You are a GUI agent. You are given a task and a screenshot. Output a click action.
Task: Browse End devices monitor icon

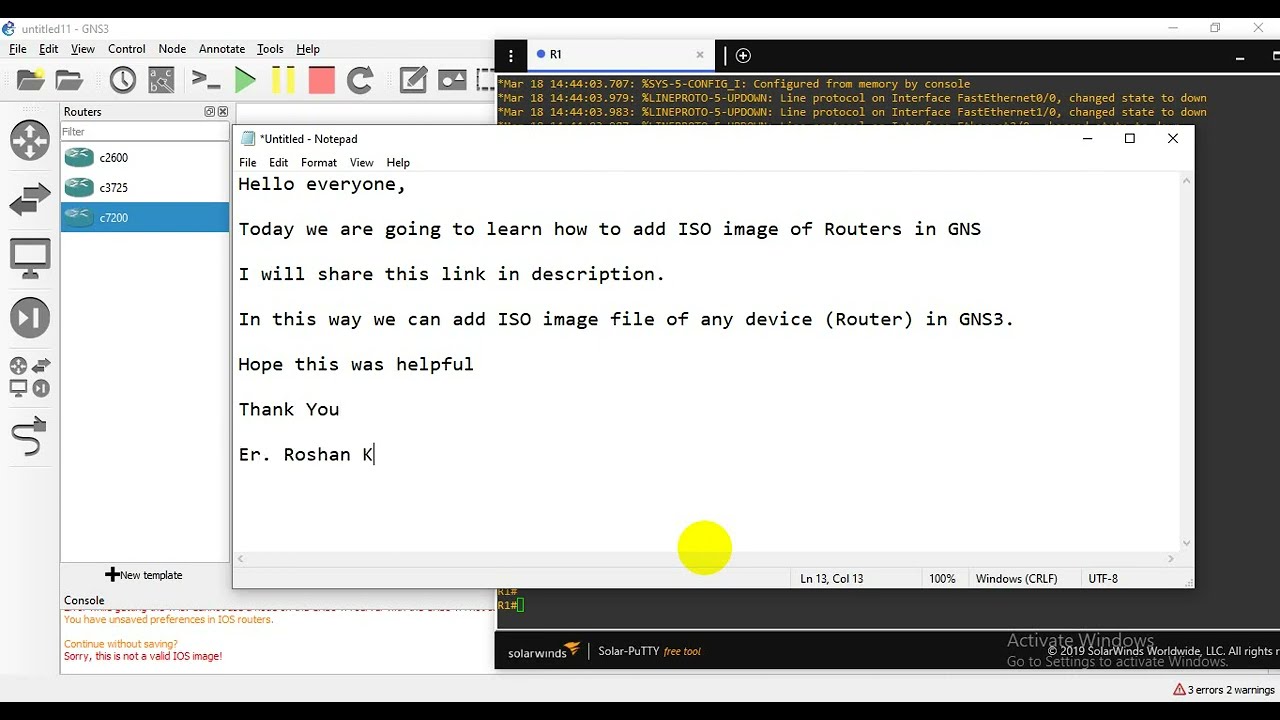point(30,259)
